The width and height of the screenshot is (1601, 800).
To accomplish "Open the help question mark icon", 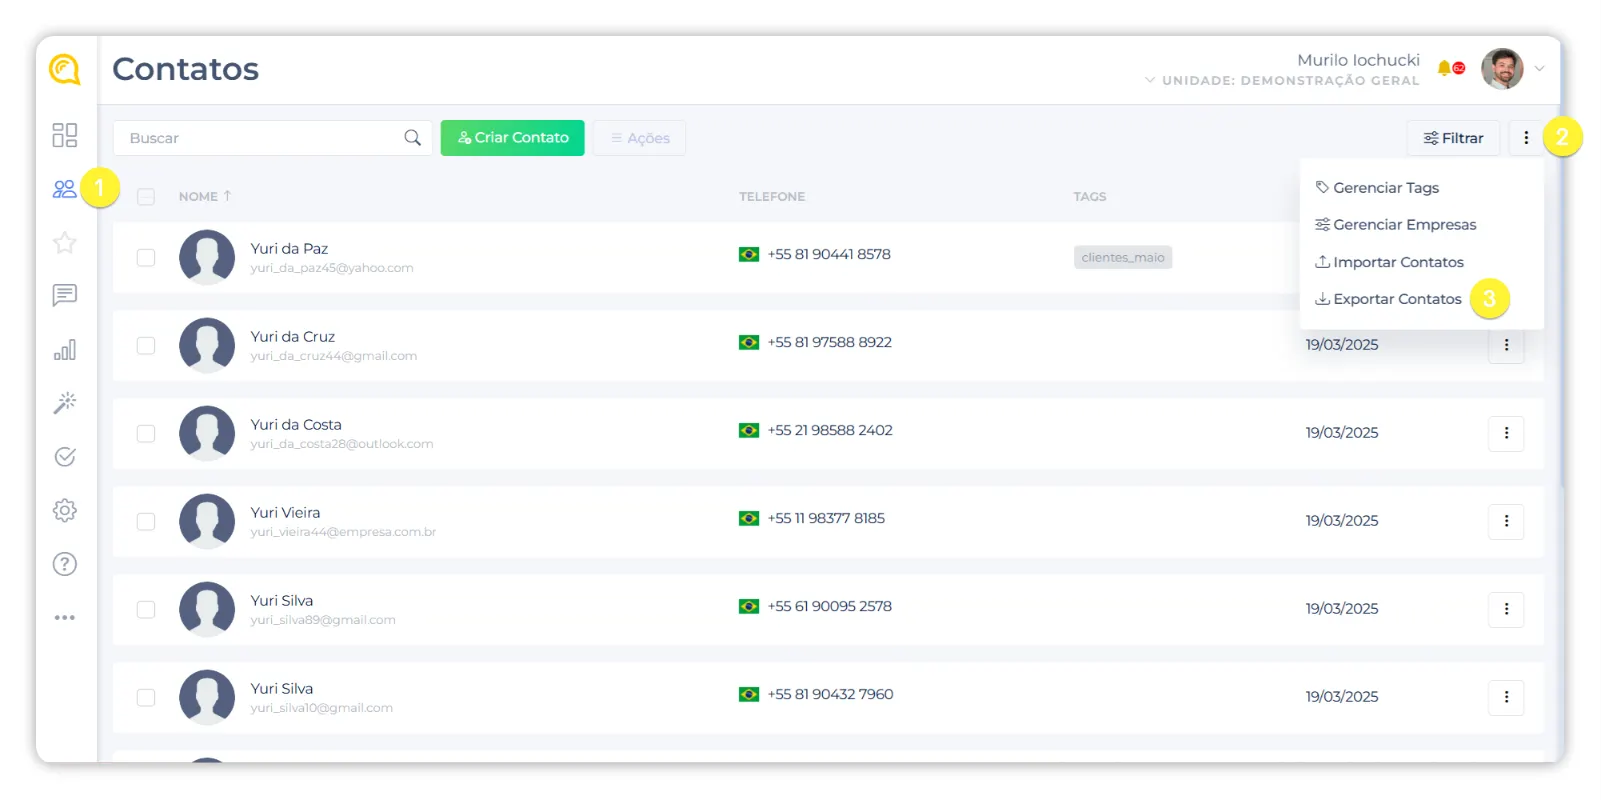I will coord(65,564).
